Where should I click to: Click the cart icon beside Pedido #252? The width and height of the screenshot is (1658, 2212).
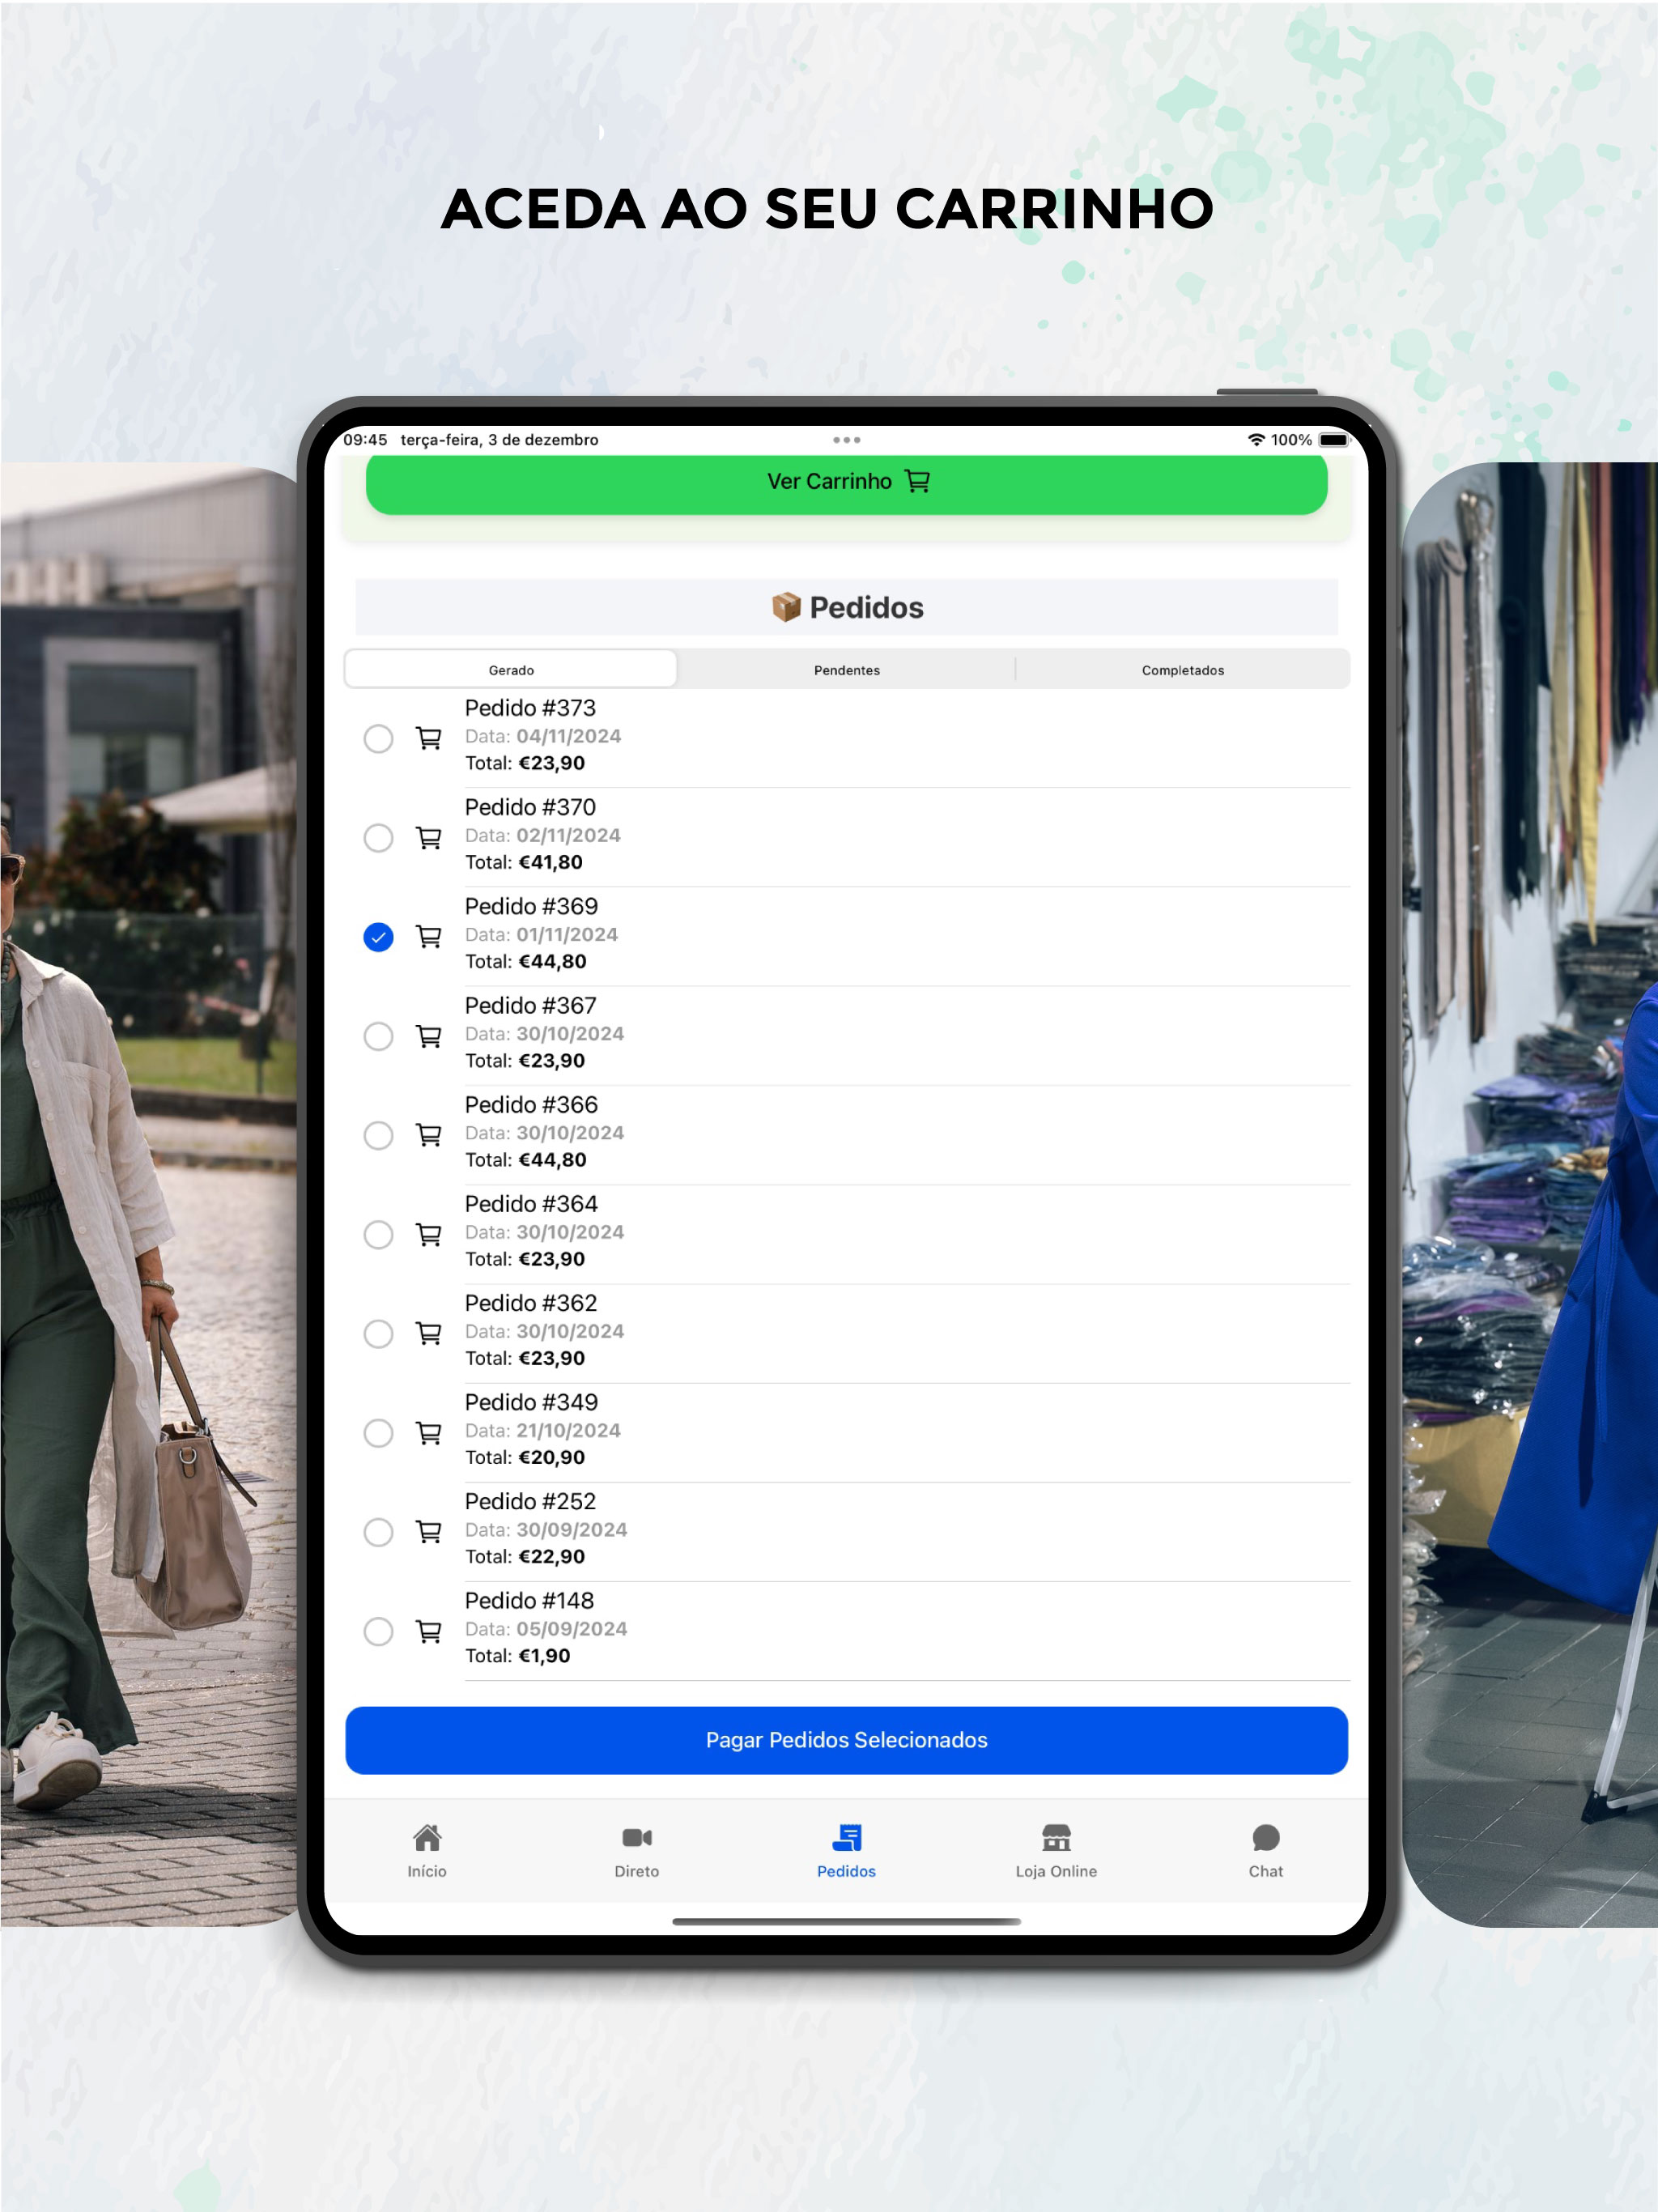click(429, 1532)
